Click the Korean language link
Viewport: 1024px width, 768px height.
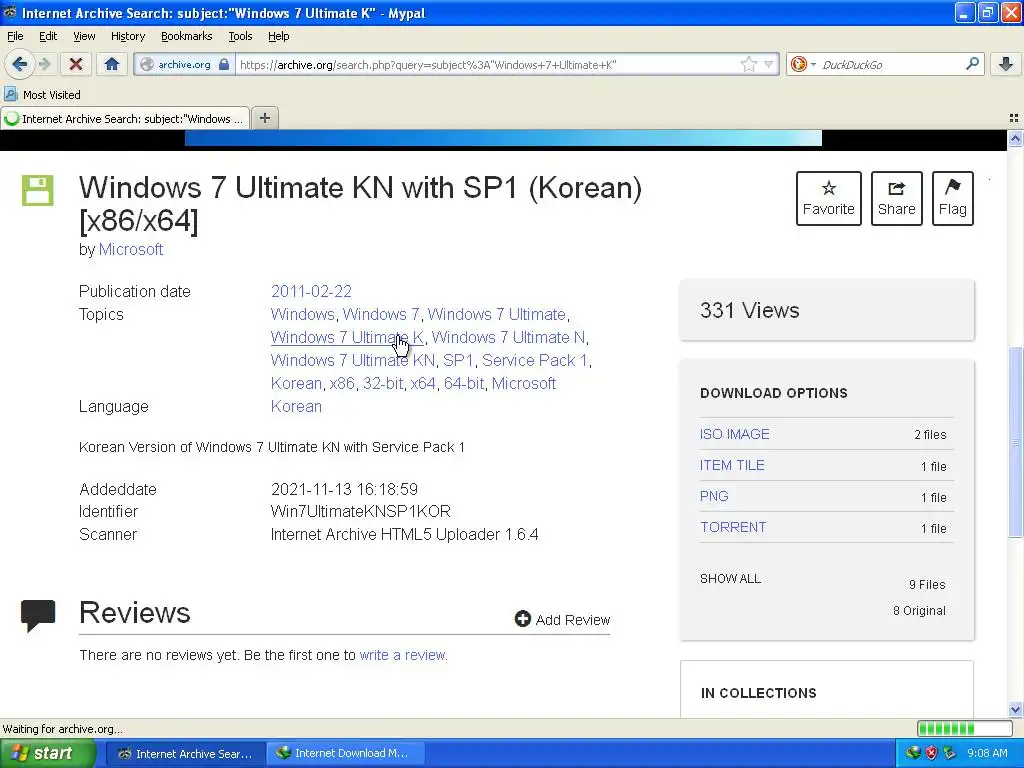[x=296, y=406]
